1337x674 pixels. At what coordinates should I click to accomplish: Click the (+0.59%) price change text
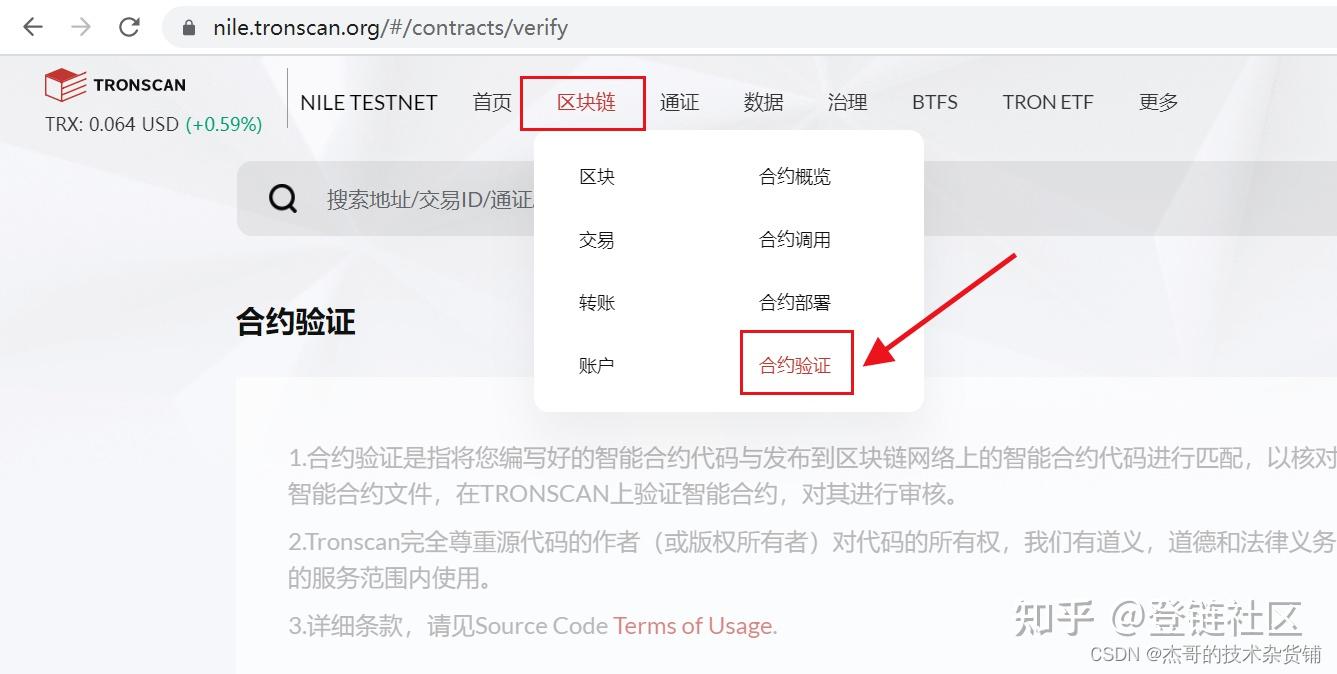point(224,125)
